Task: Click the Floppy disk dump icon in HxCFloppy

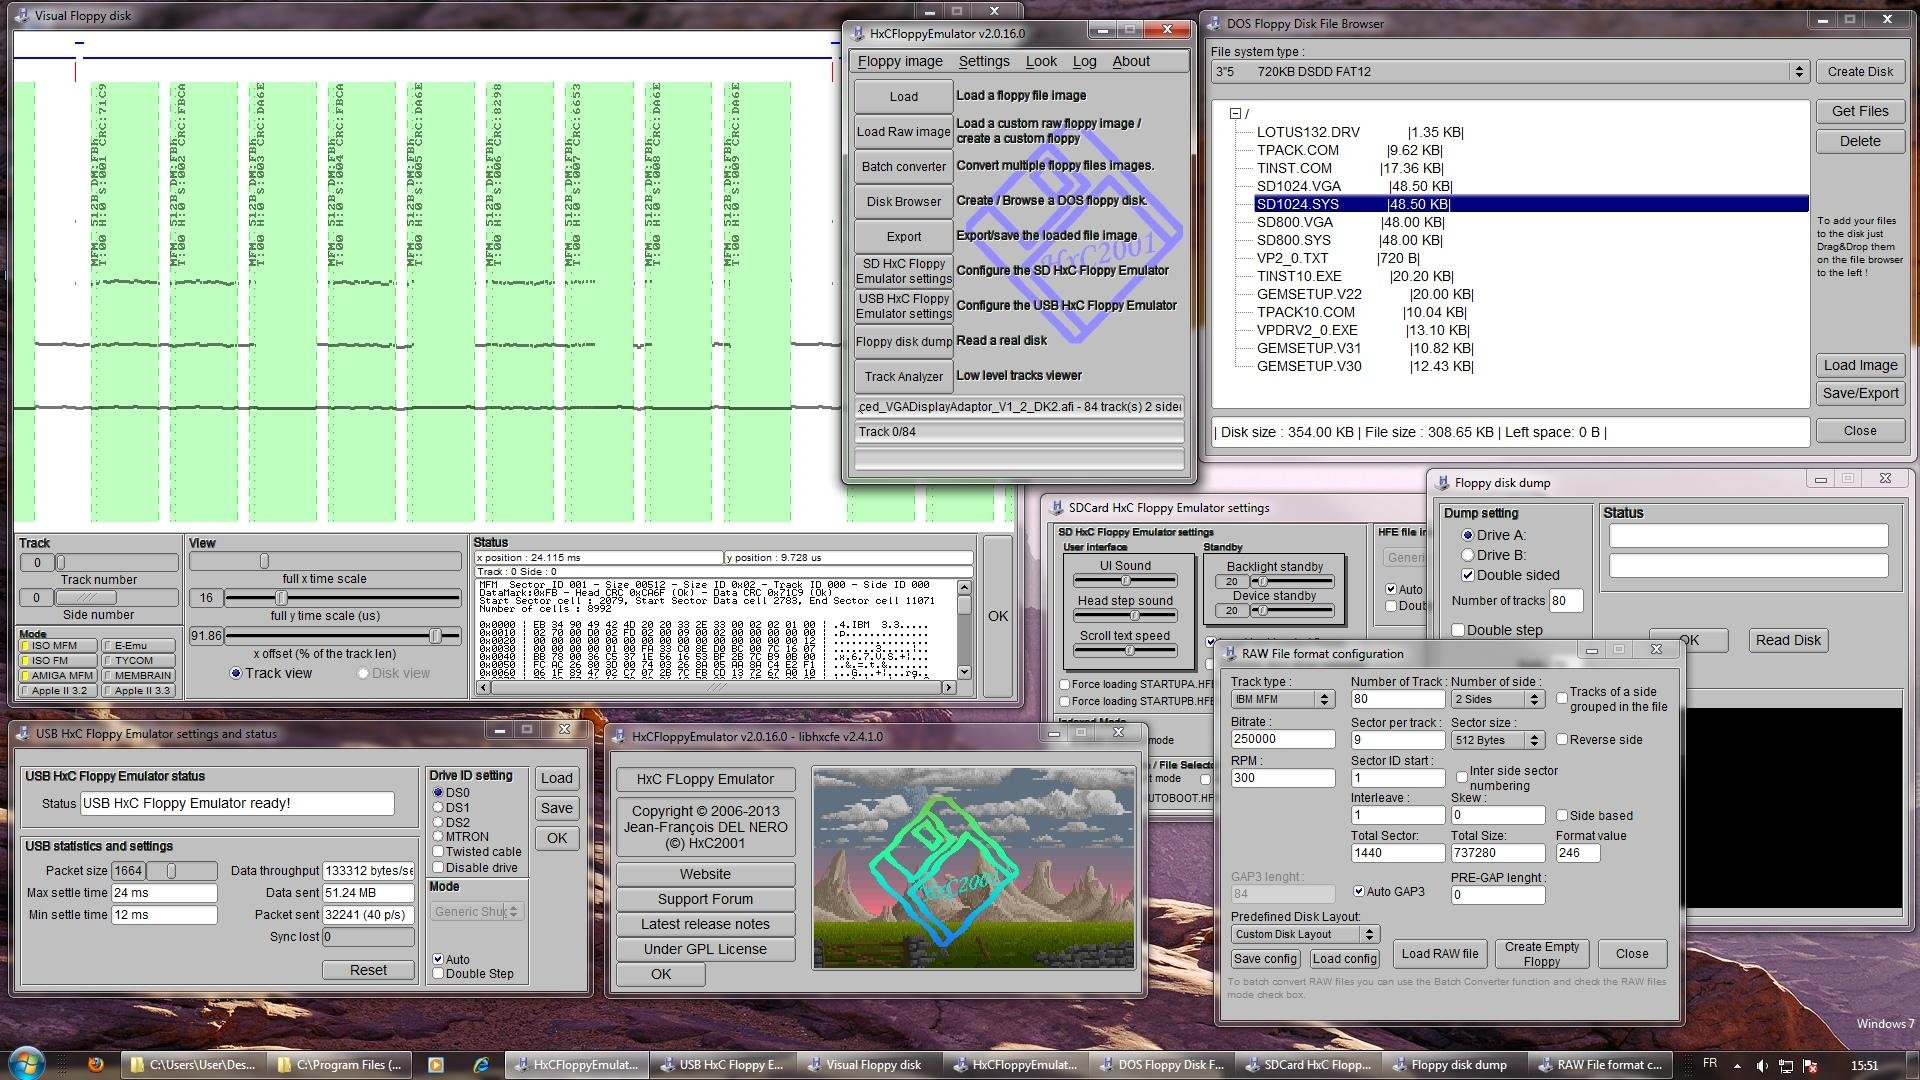Action: point(902,340)
